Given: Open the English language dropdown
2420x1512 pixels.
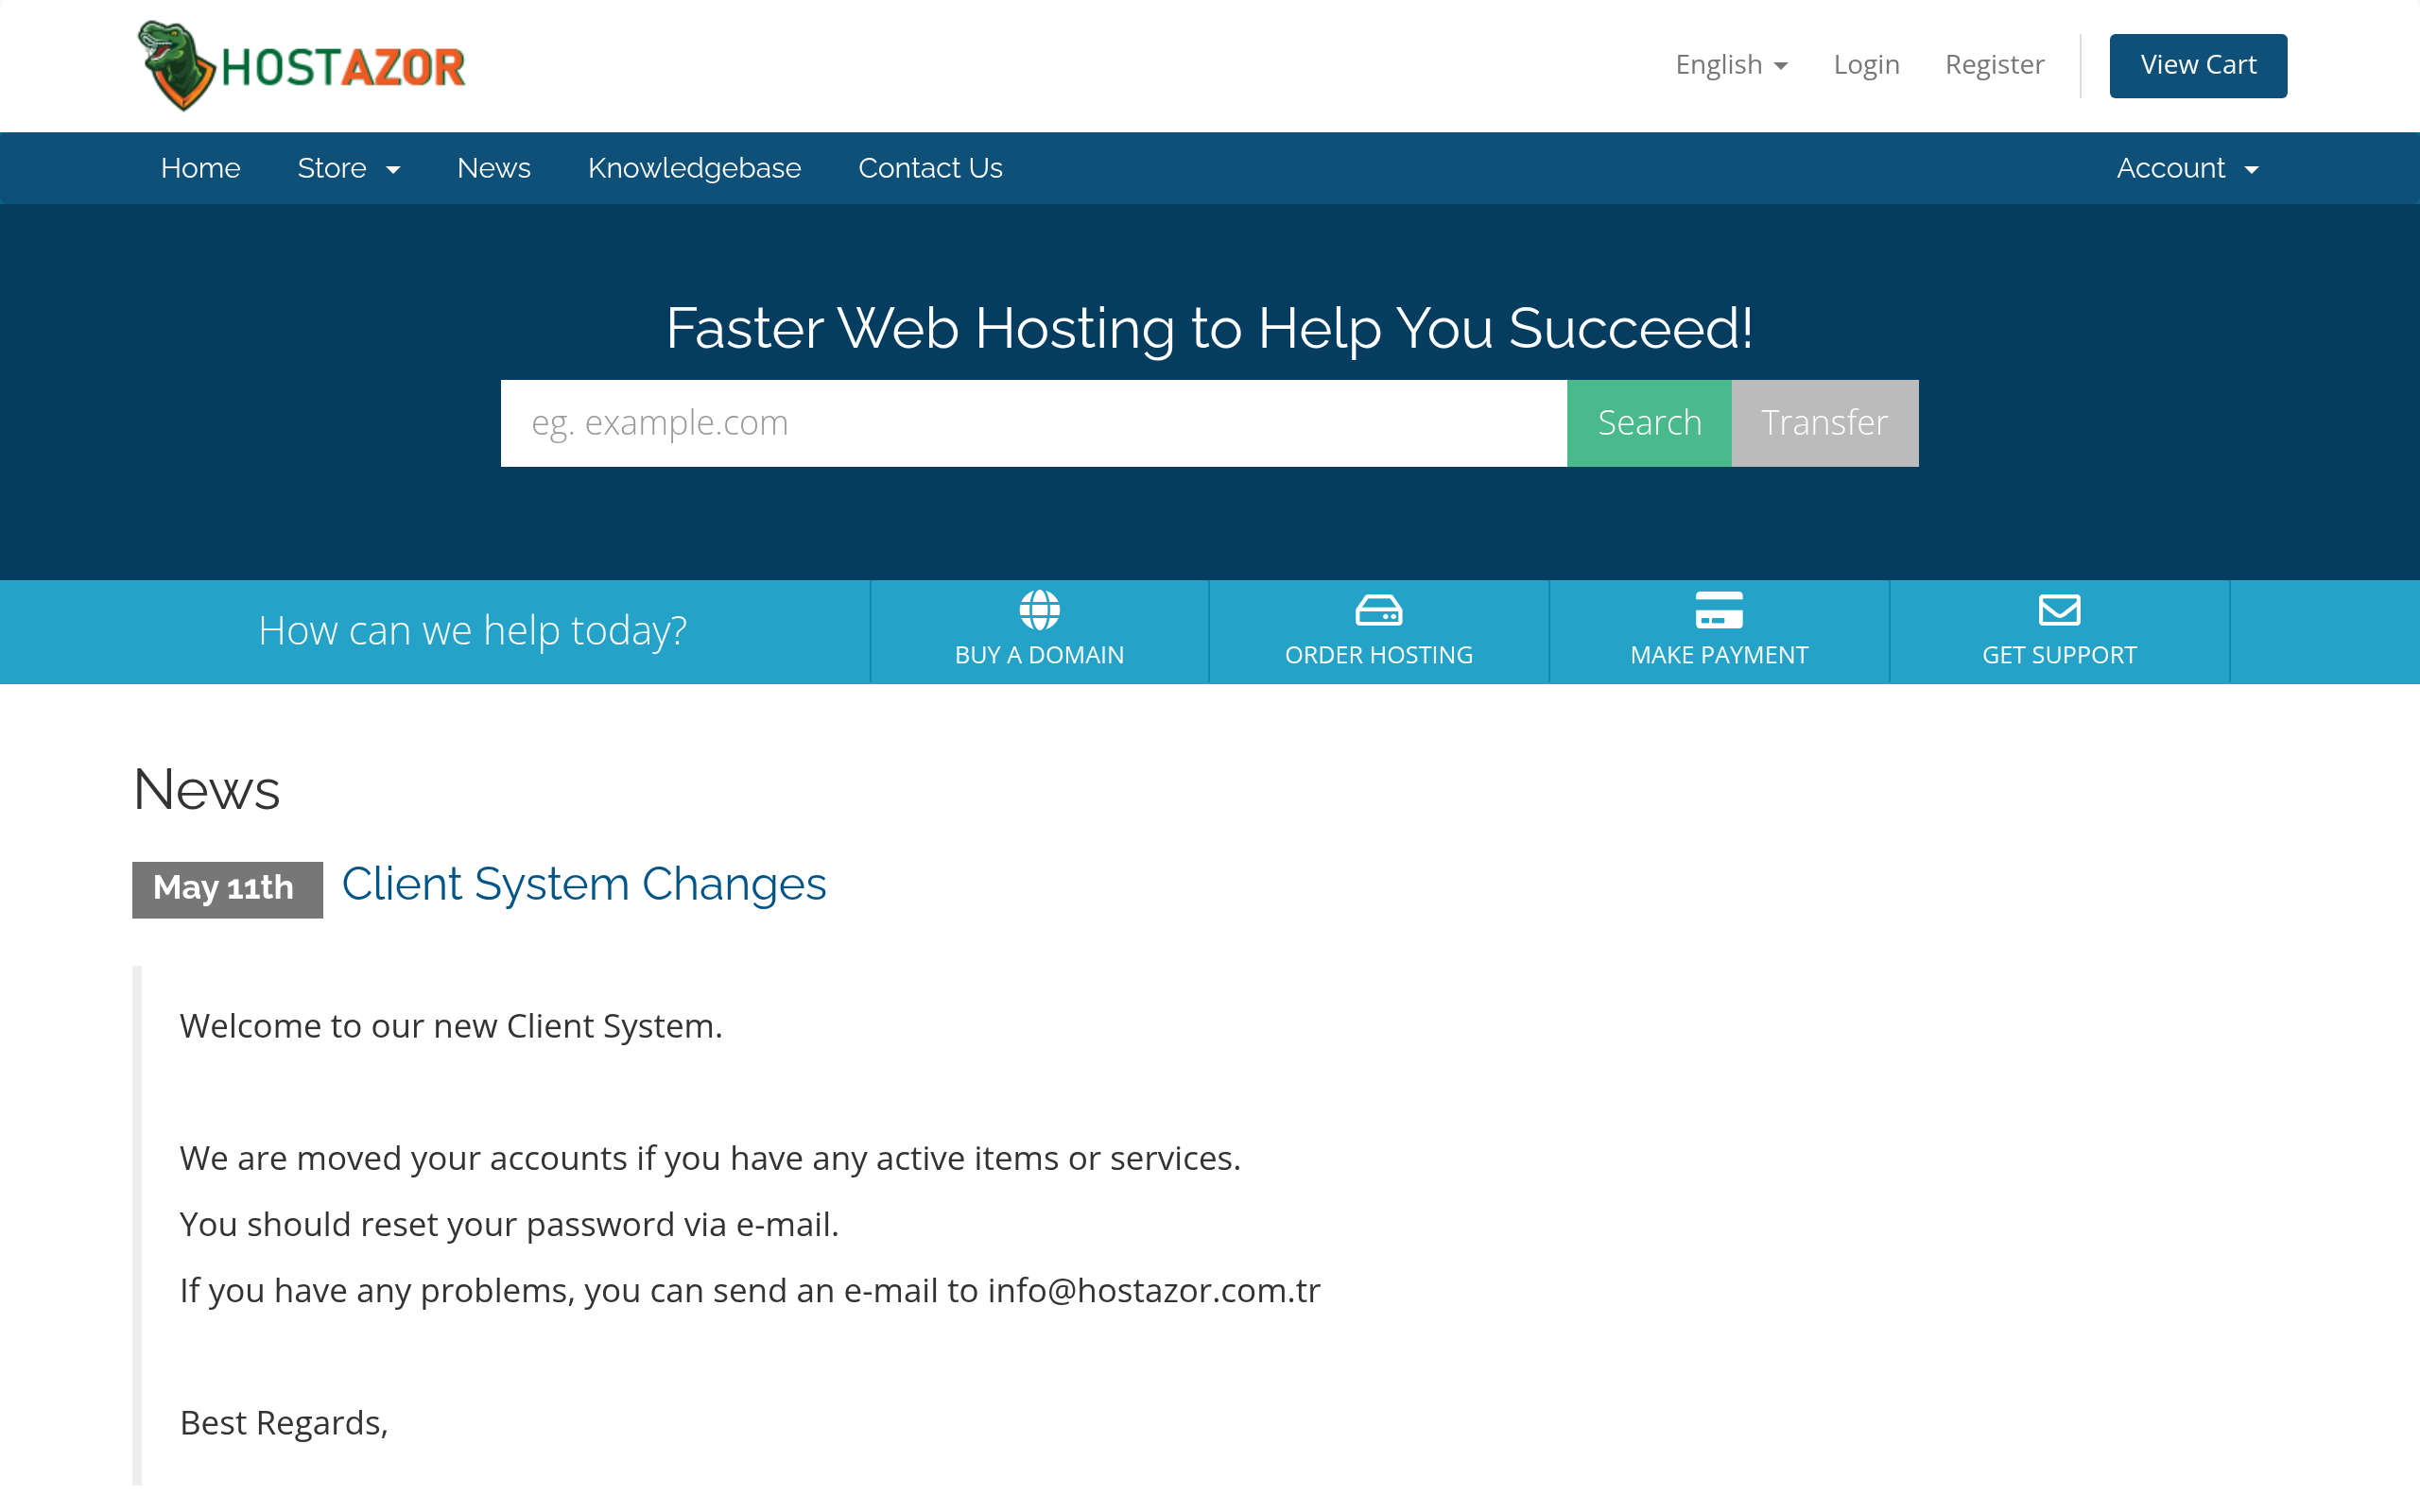Looking at the screenshot, I should 1731,65.
